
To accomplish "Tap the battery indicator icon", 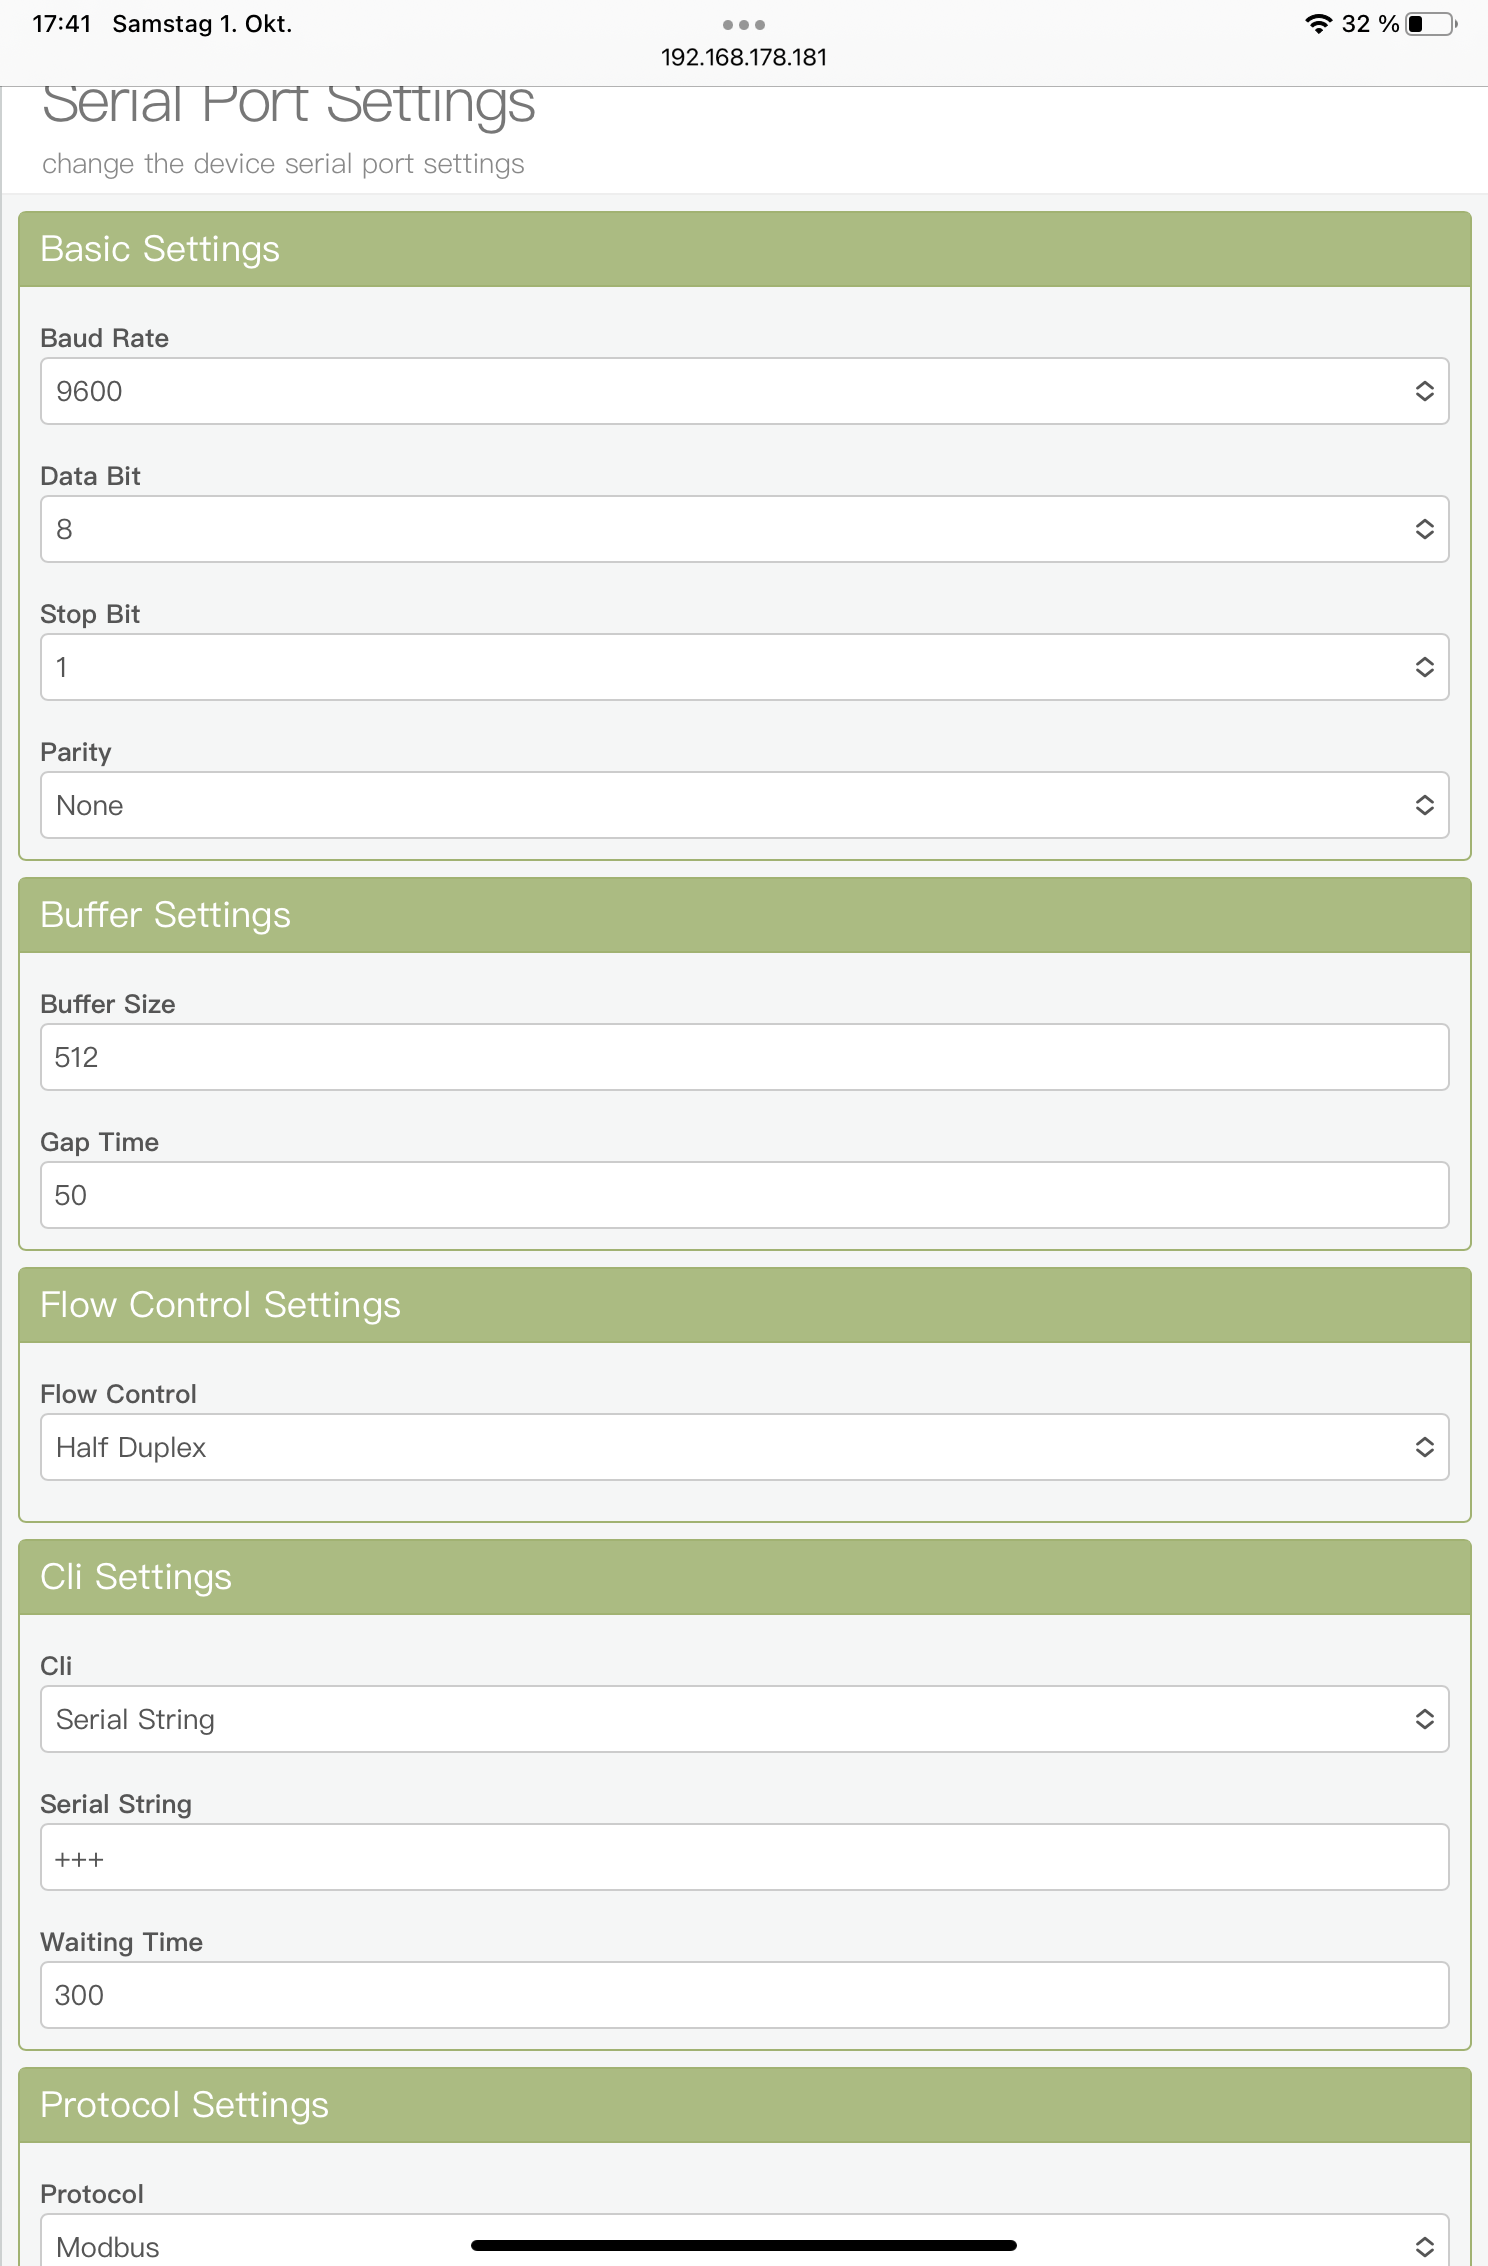I will click(x=1431, y=24).
